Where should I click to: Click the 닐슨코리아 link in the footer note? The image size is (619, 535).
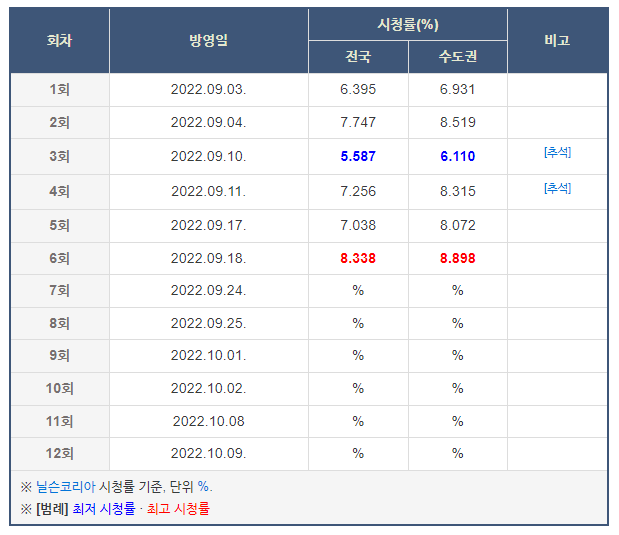(66, 486)
